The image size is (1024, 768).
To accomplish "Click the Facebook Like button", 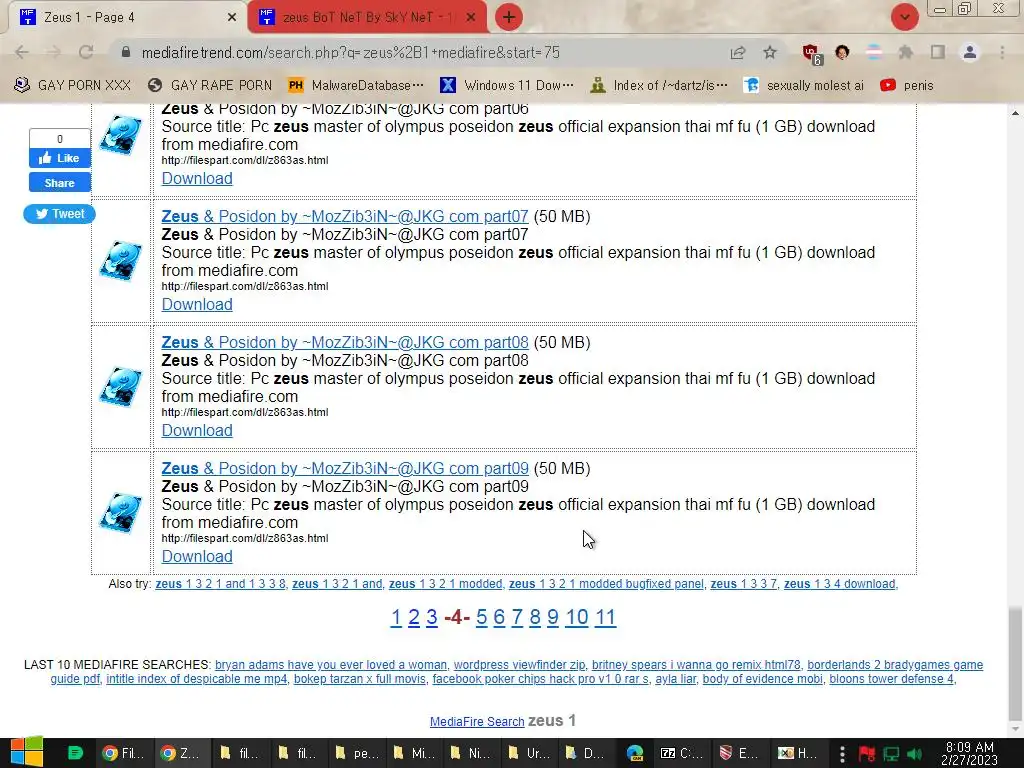I will (59, 158).
